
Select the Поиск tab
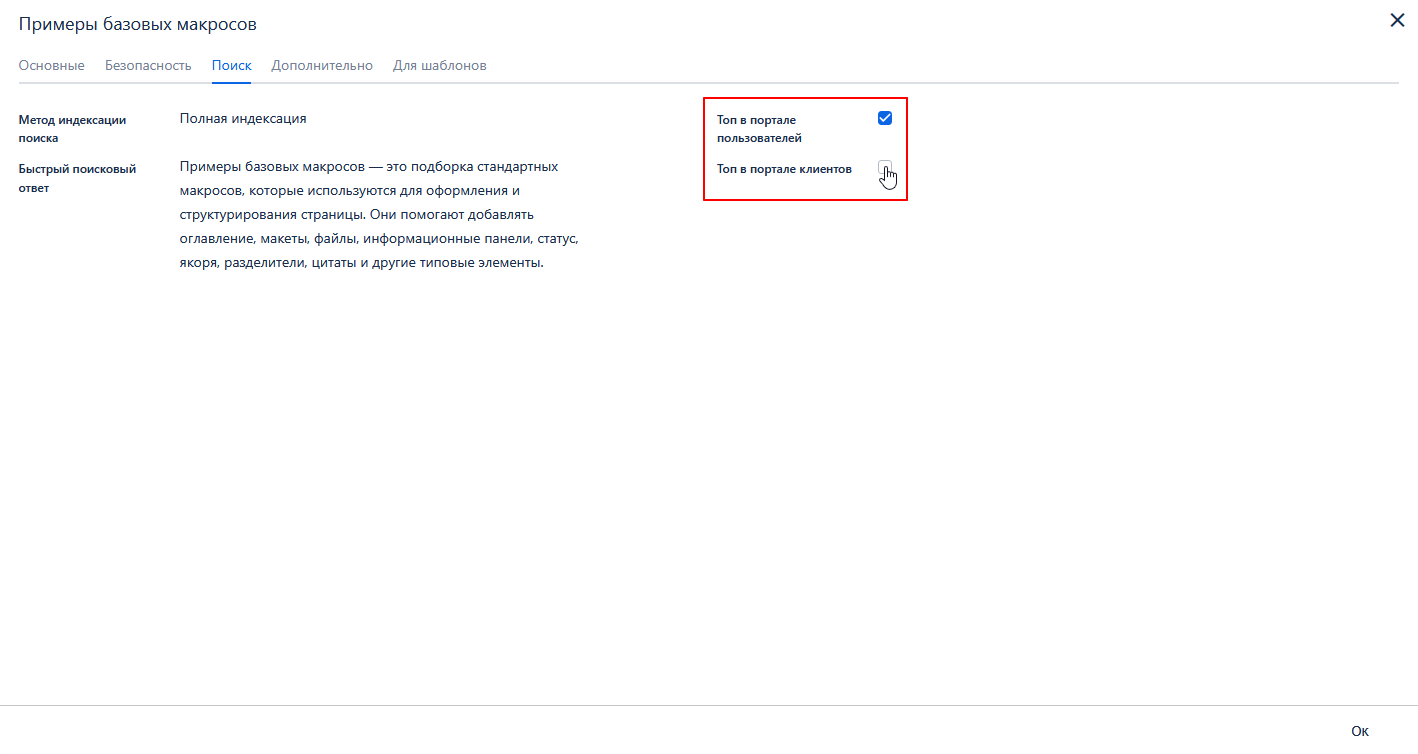point(231,66)
